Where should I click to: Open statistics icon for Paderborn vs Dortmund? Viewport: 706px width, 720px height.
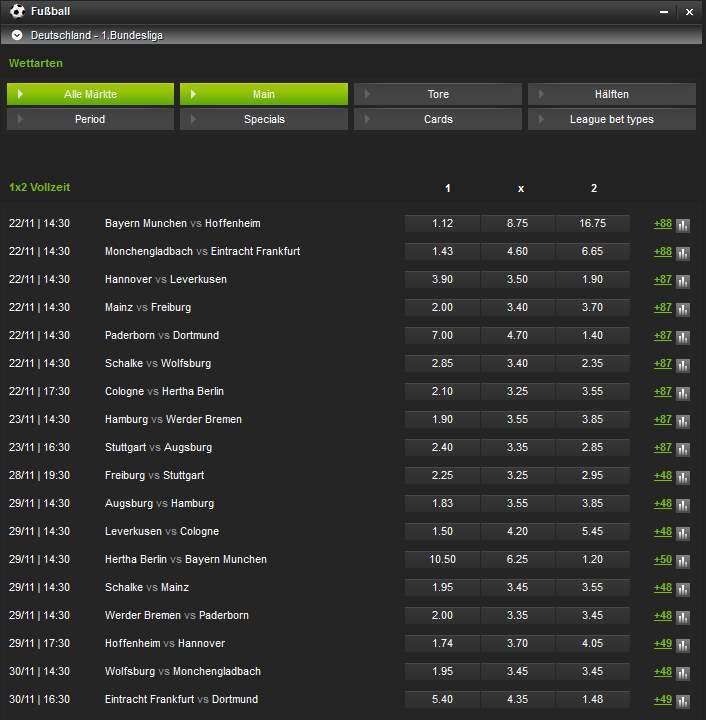(683, 338)
